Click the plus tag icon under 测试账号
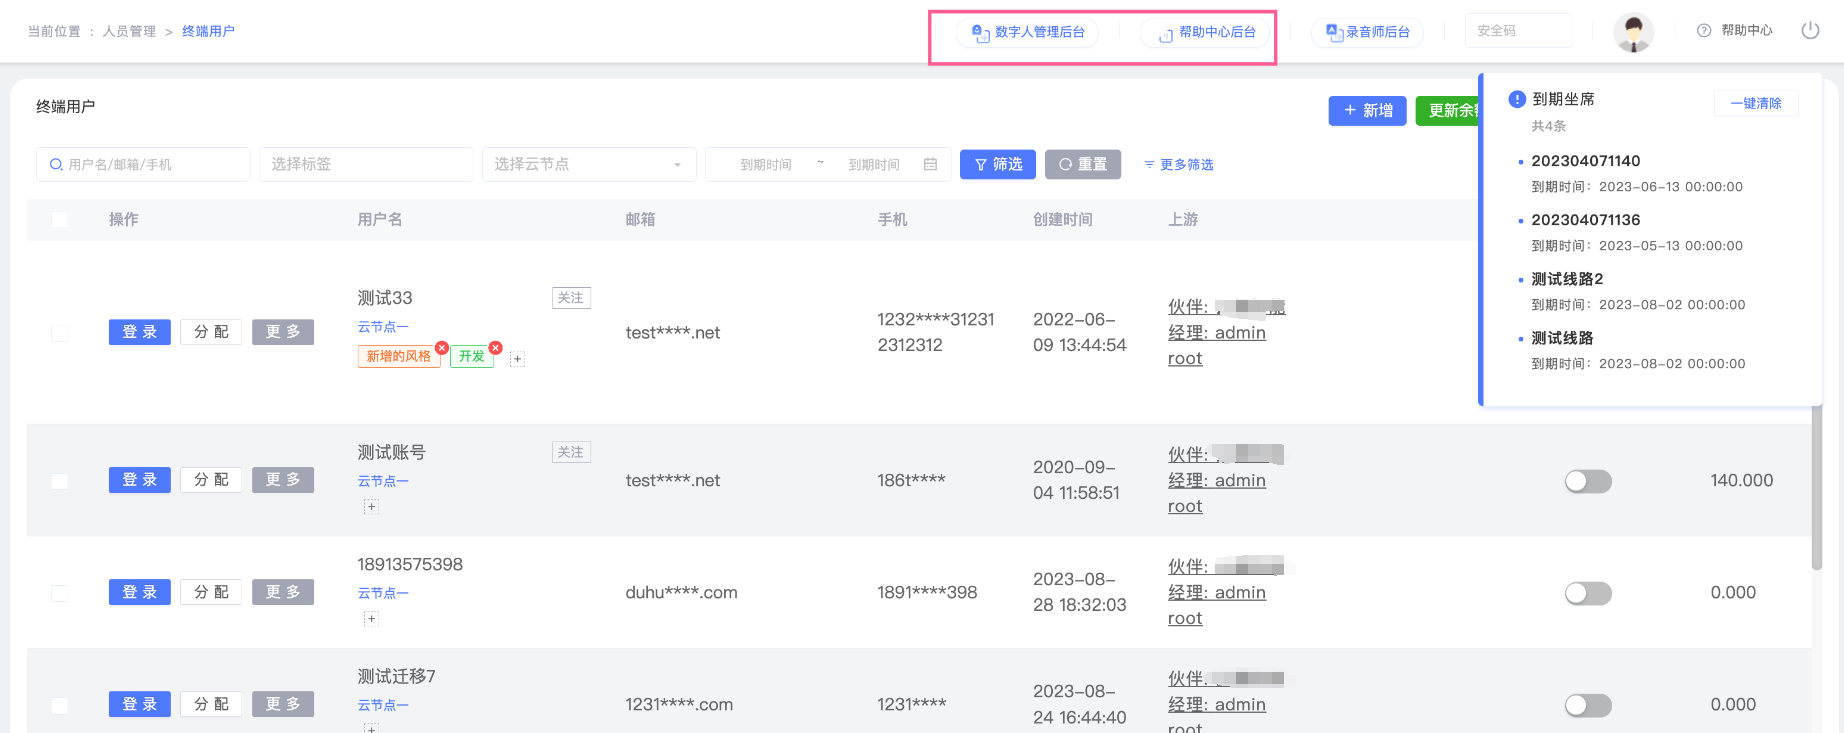 coord(371,507)
